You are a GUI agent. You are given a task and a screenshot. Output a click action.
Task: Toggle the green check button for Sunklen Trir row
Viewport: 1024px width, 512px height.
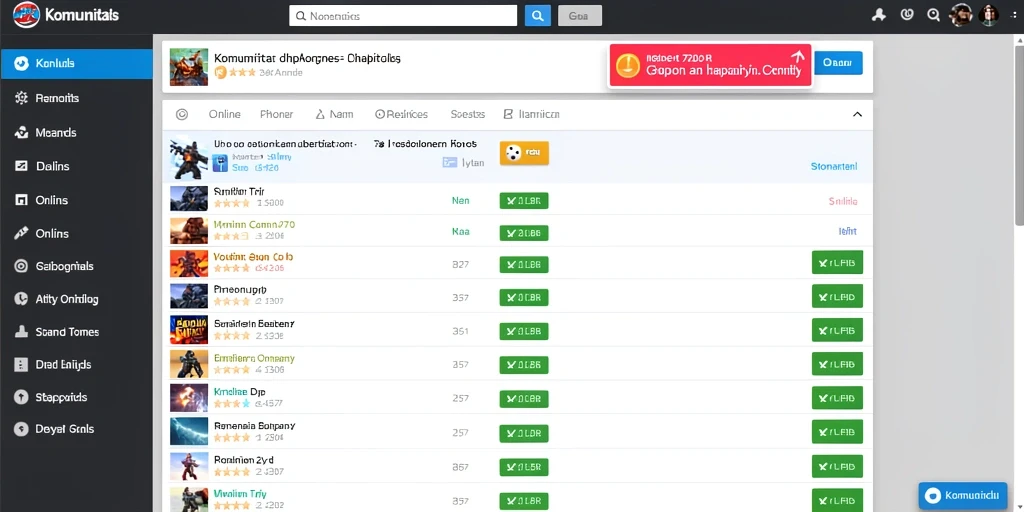524,200
